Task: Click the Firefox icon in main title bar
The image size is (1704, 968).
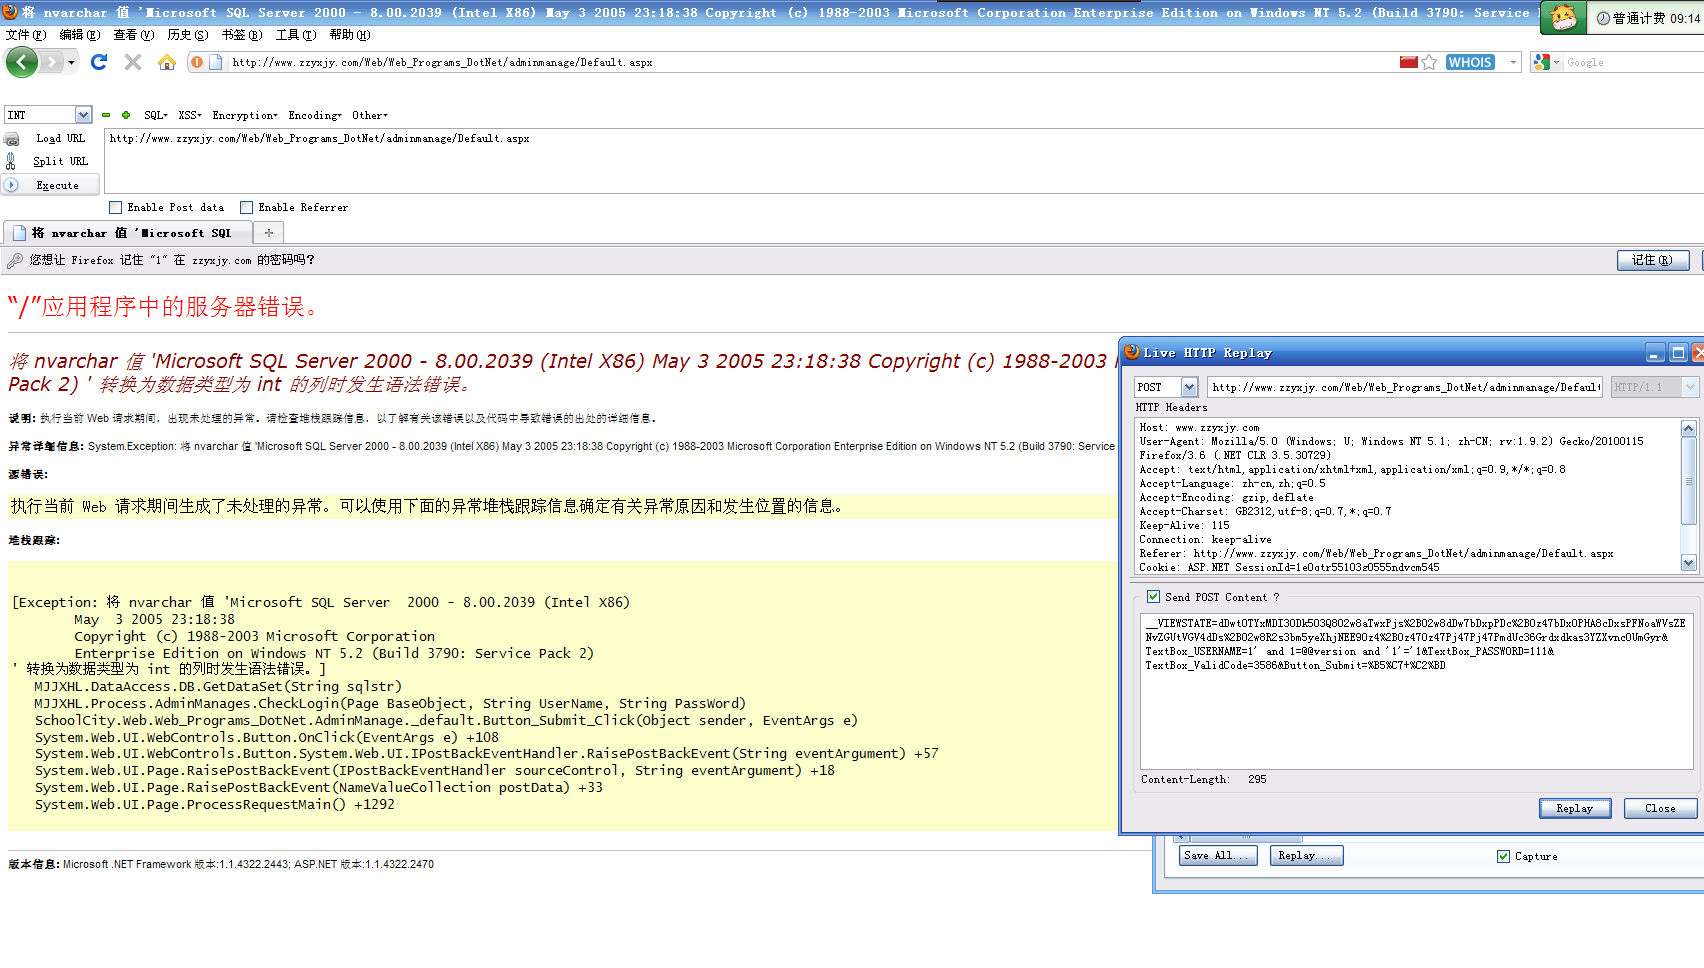Action: [x=10, y=12]
